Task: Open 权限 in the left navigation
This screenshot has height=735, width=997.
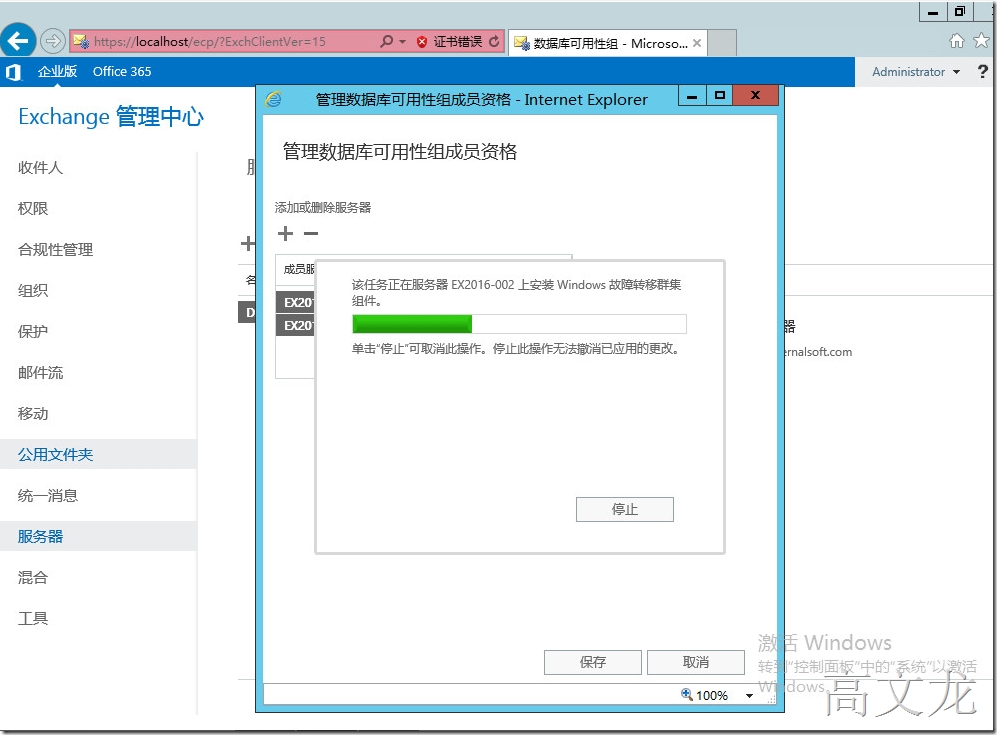Action: pyautogui.click(x=33, y=209)
